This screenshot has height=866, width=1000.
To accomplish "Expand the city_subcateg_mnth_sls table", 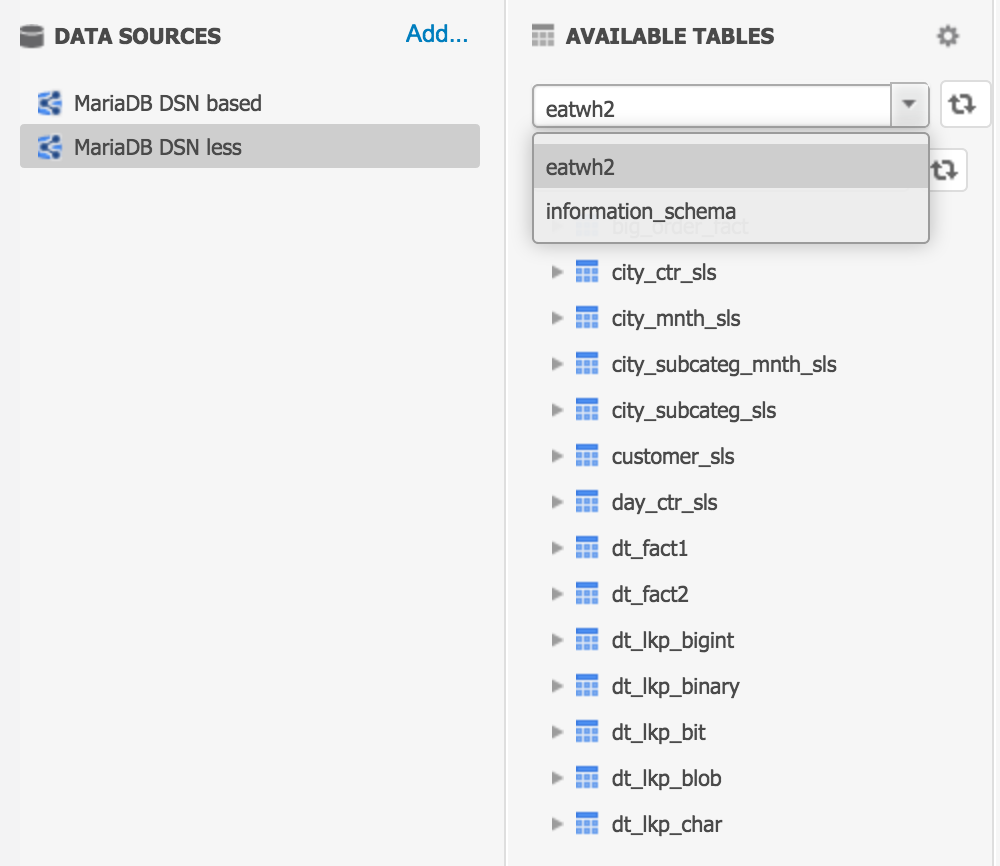I will 558,364.
